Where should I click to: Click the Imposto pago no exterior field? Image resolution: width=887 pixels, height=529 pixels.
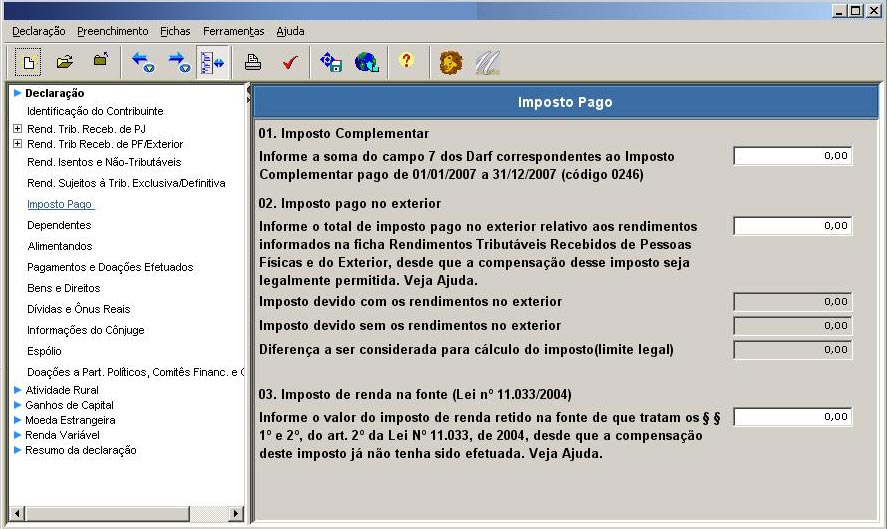(792, 226)
